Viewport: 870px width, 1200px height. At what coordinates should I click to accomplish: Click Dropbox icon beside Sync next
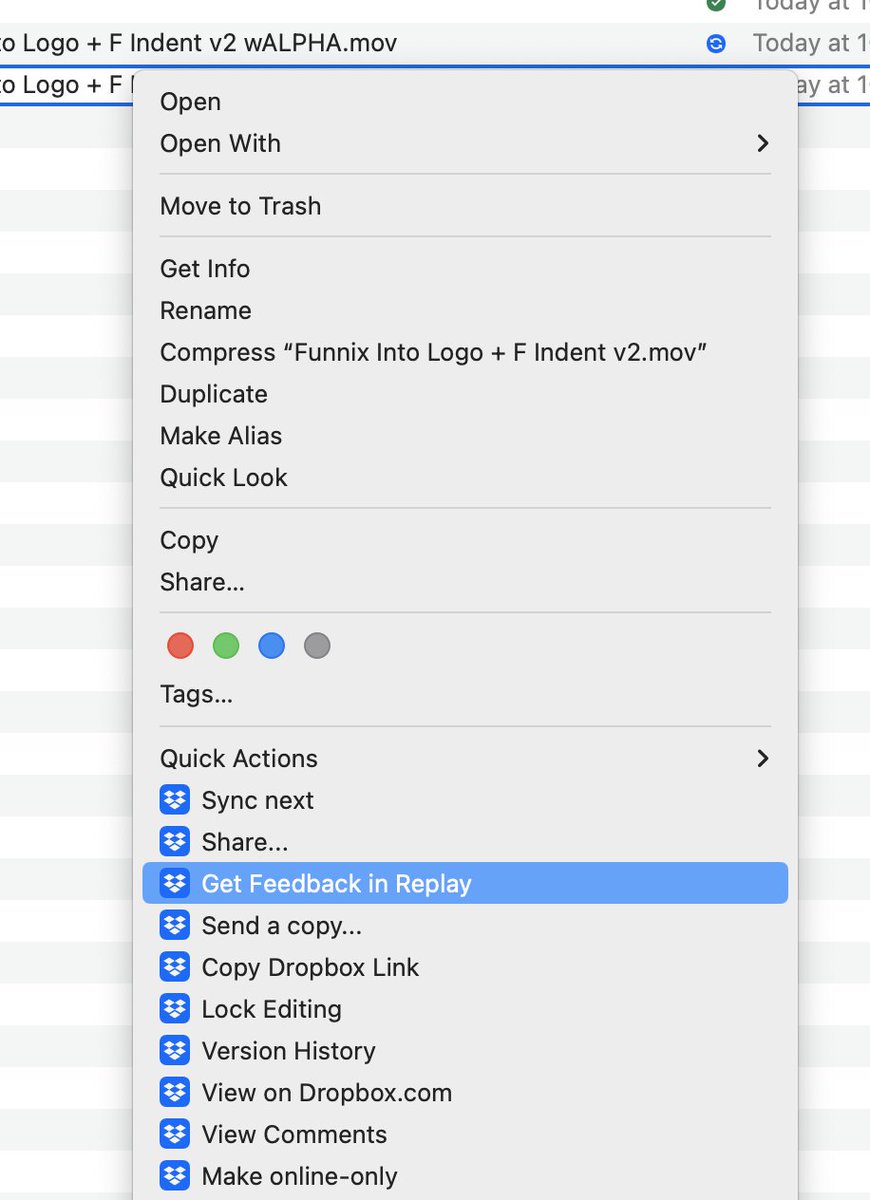pos(175,800)
